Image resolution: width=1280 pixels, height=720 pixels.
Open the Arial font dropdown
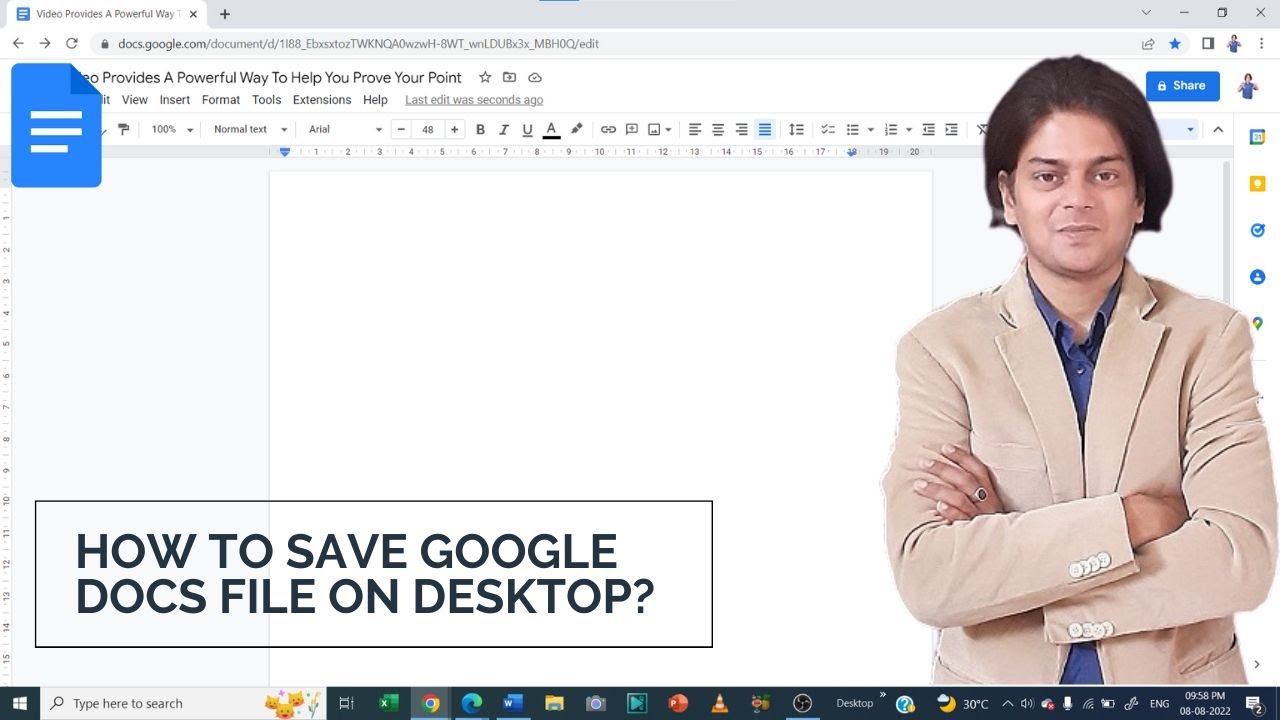point(345,129)
